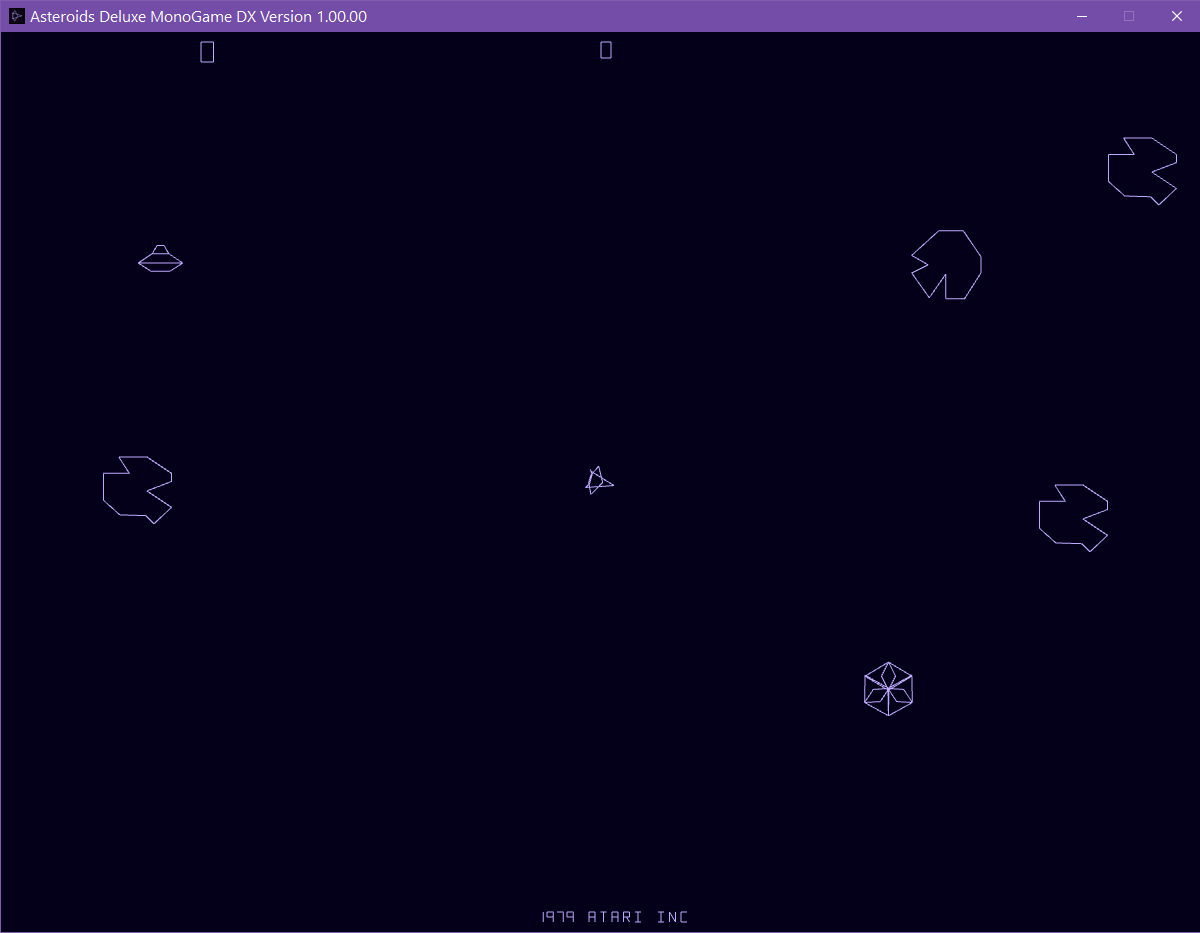Click the small ship icon at top left
The width and height of the screenshot is (1200, 933).
[x=207, y=50]
